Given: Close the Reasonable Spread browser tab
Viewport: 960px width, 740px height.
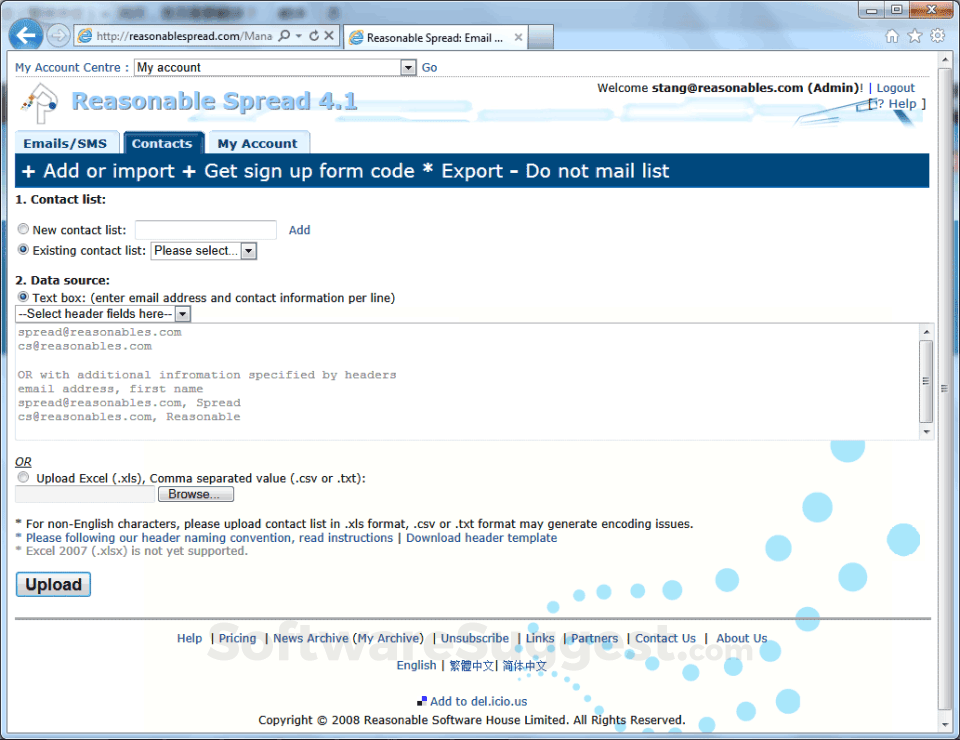Looking at the screenshot, I should (x=518, y=37).
